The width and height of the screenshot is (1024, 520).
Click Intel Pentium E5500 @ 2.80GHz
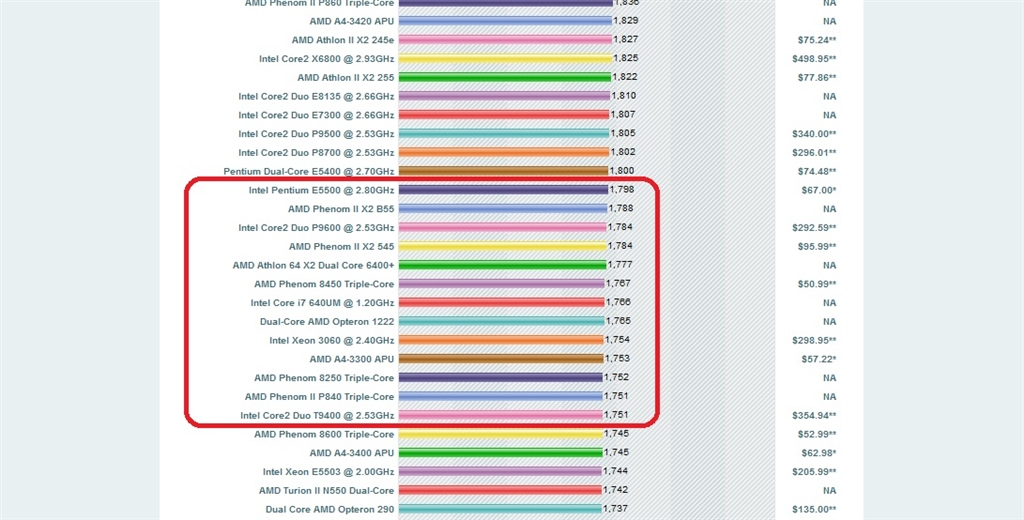tap(321, 191)
